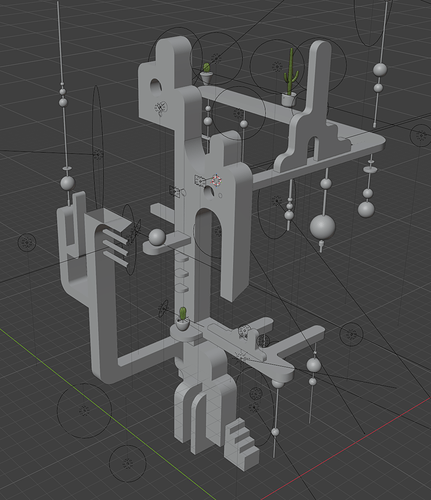
Task: Select the sphere resting on the small ledge
Action: coord(157,237)
